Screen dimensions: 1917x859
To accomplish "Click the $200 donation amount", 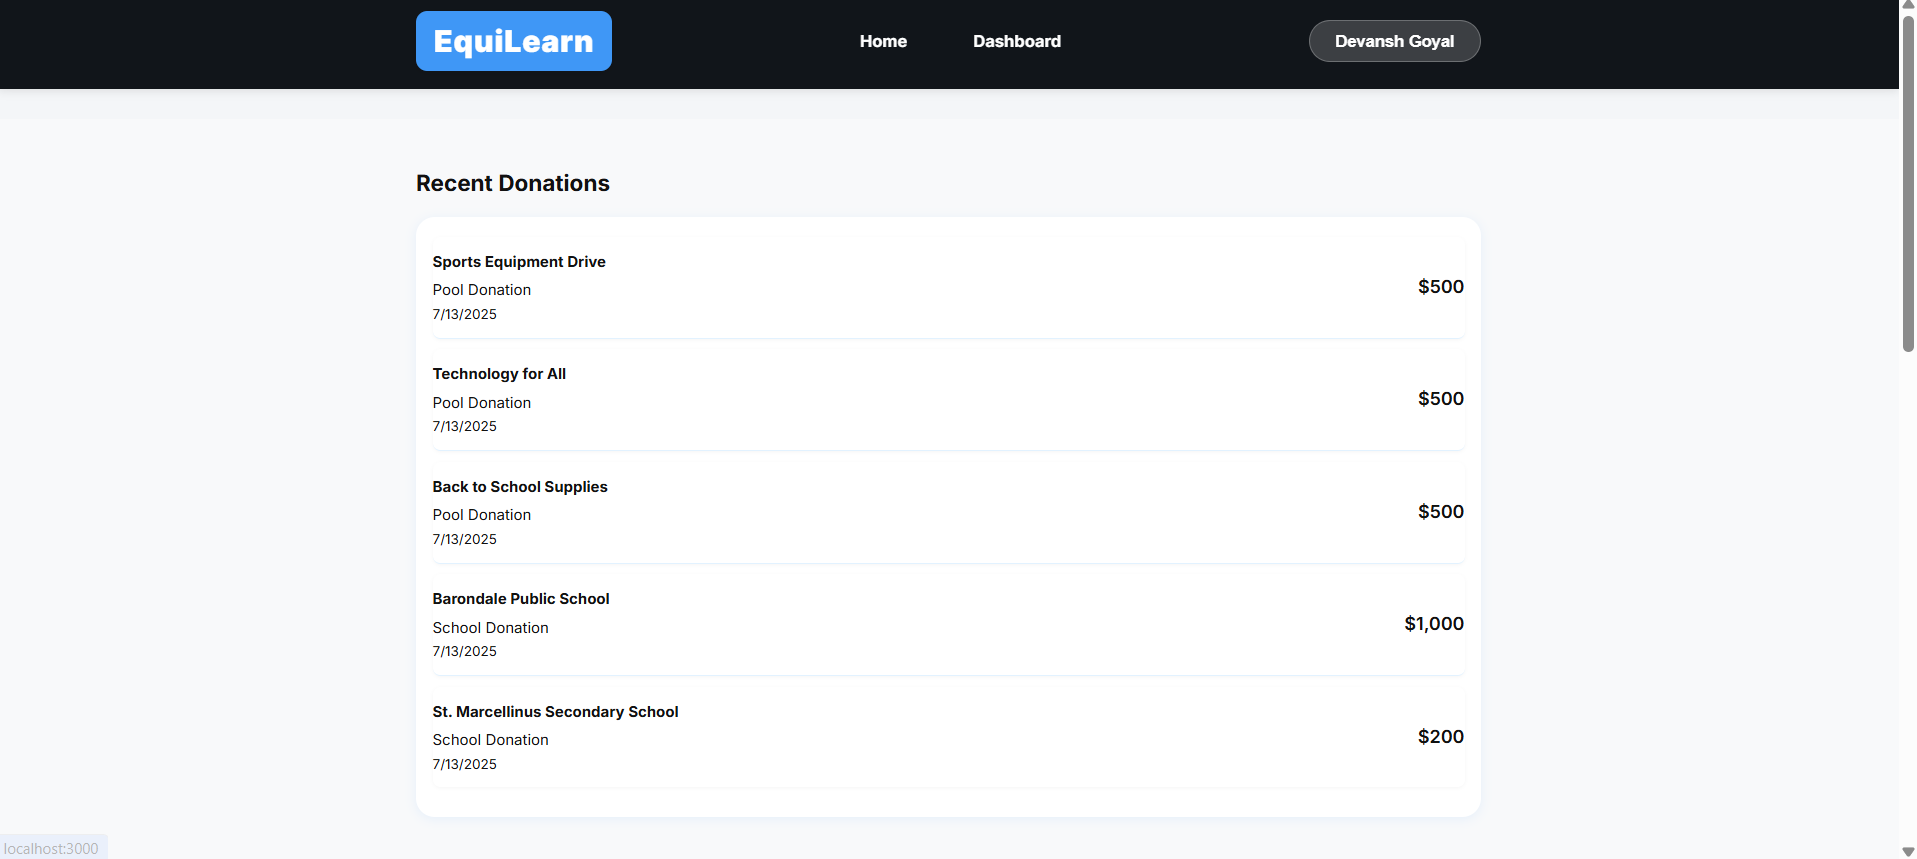I will click(1440, 736).
